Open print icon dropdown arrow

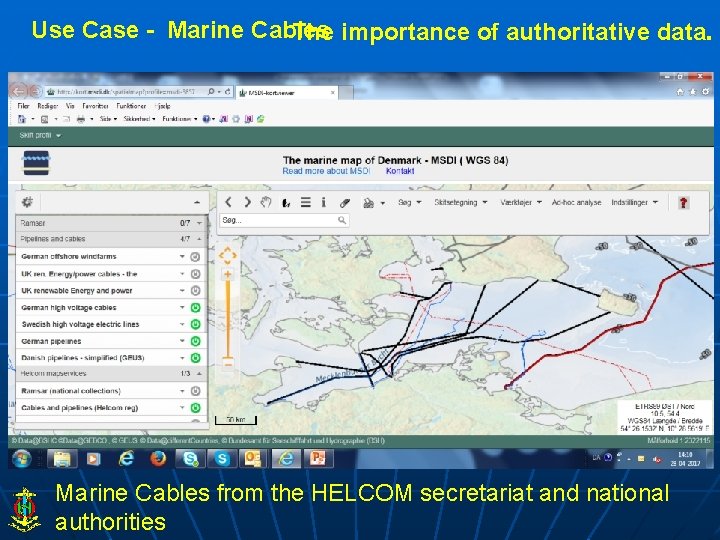(x=382, y=203)
